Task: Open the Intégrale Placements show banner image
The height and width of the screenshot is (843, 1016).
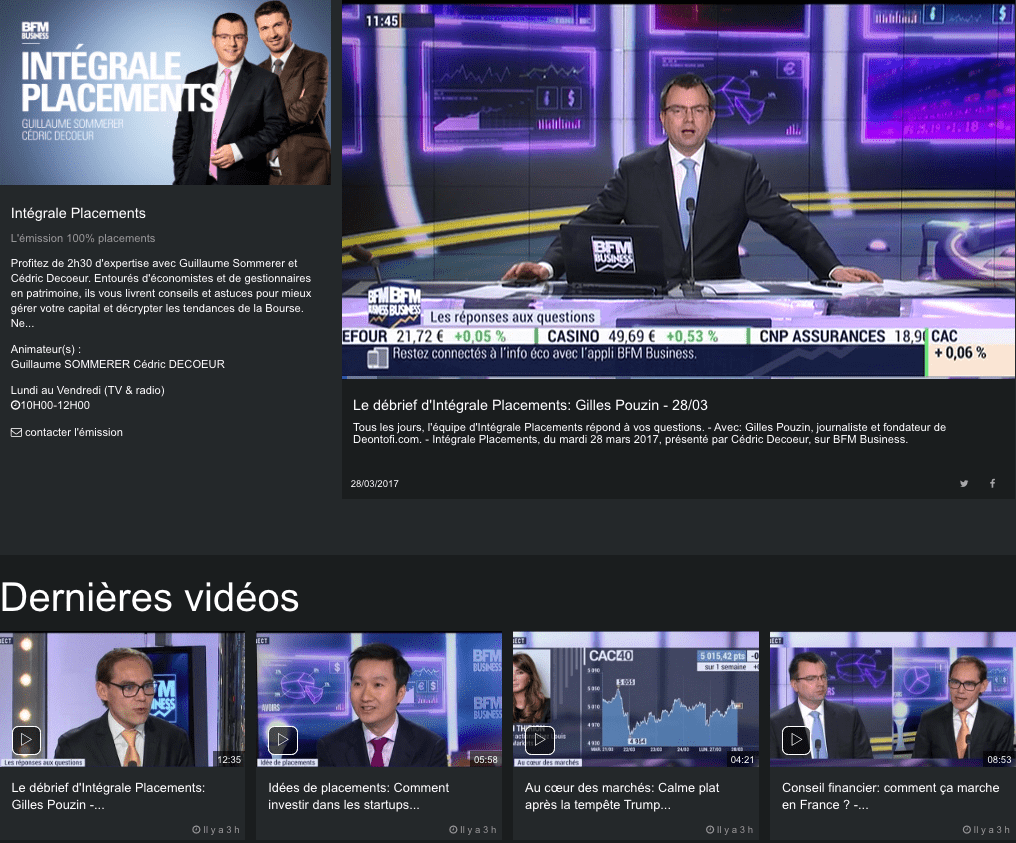Action: [165, 92]
